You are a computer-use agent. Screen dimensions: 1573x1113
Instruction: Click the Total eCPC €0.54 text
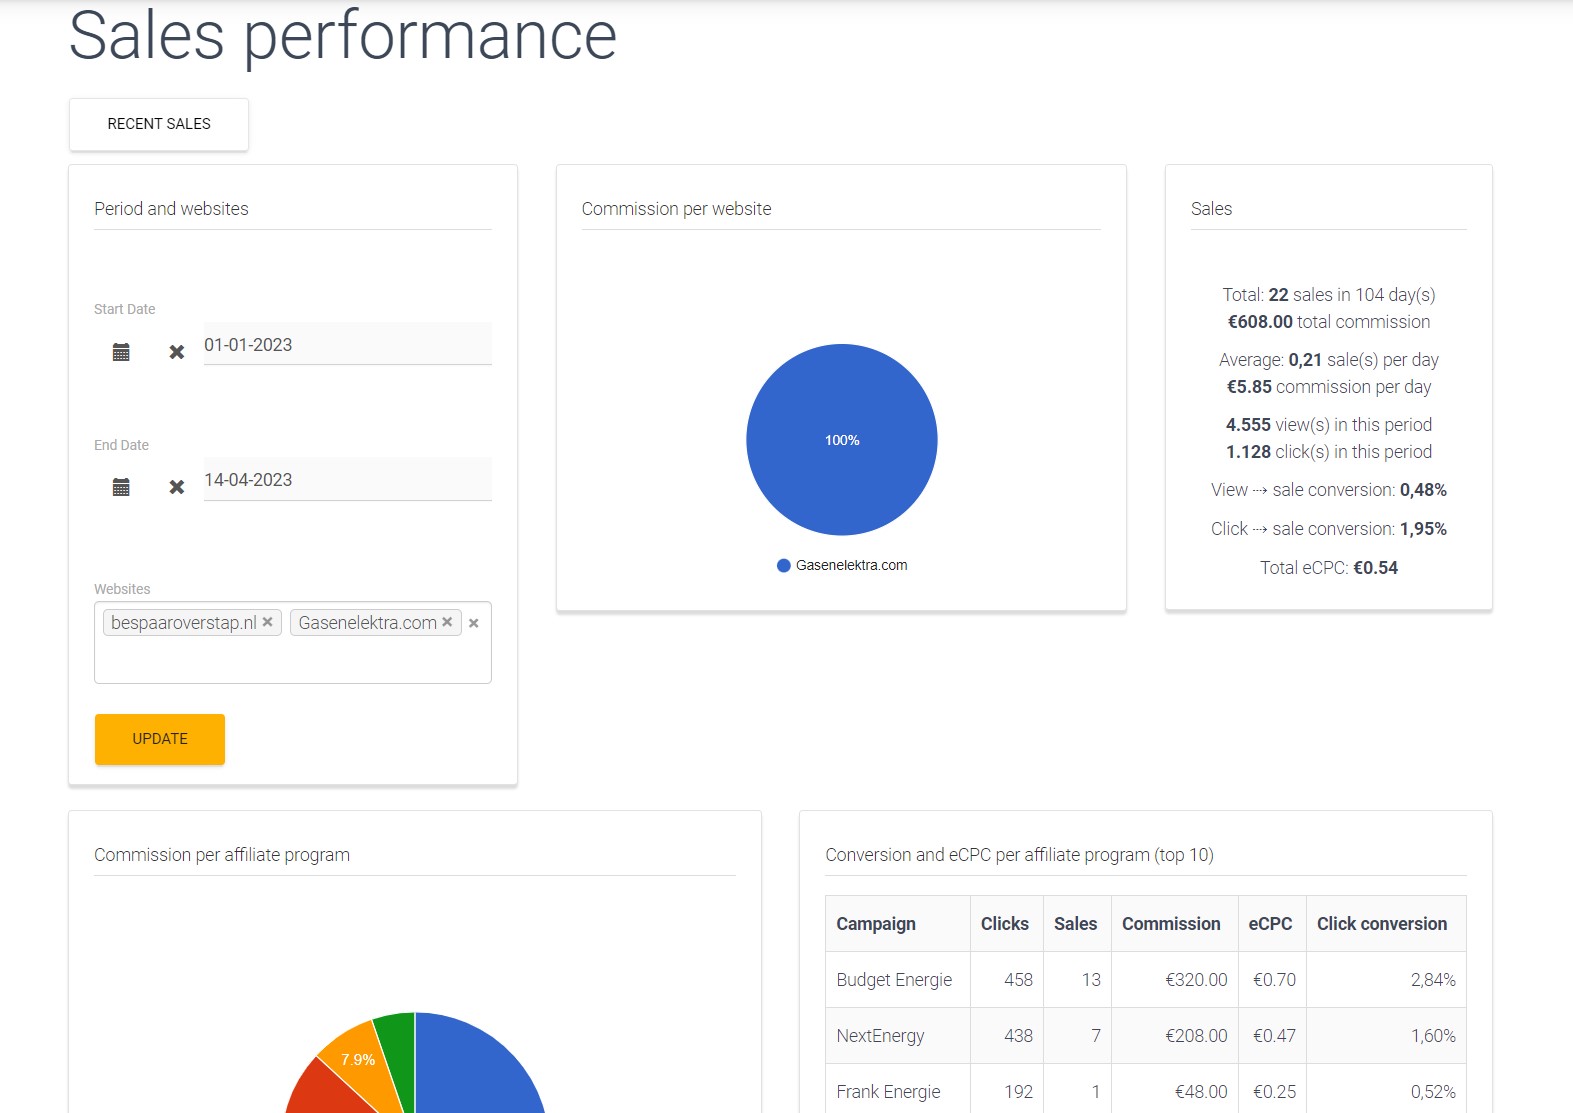1329,568
